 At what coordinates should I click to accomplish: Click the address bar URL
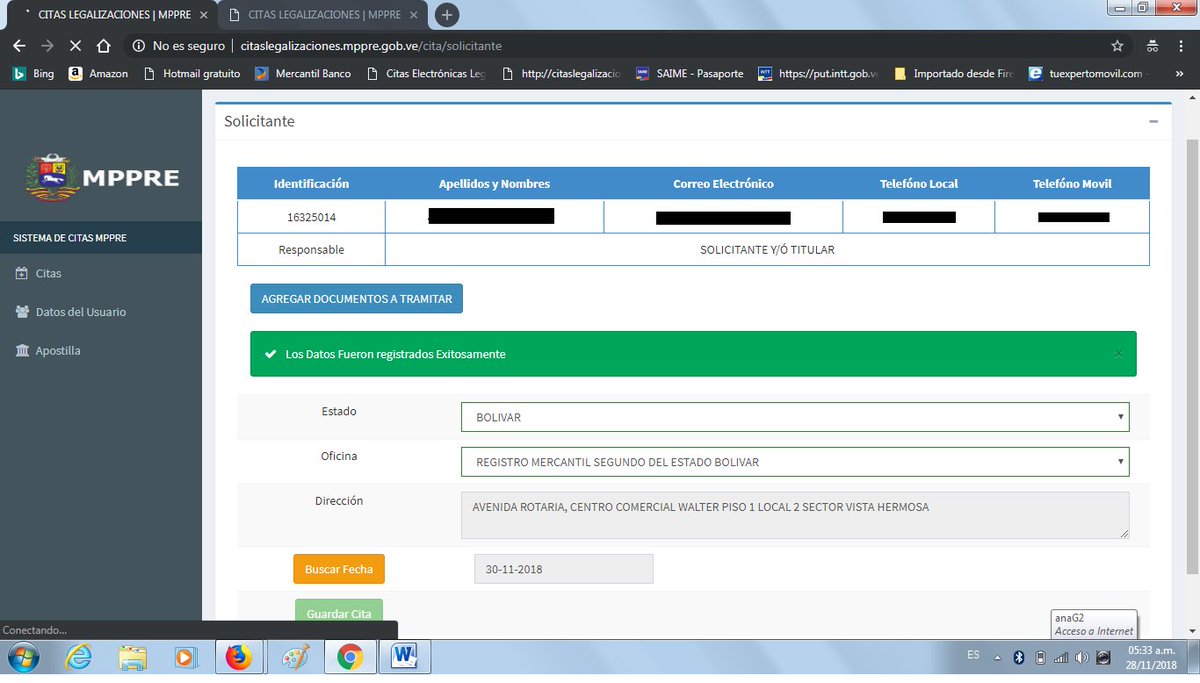click(371, 46)
